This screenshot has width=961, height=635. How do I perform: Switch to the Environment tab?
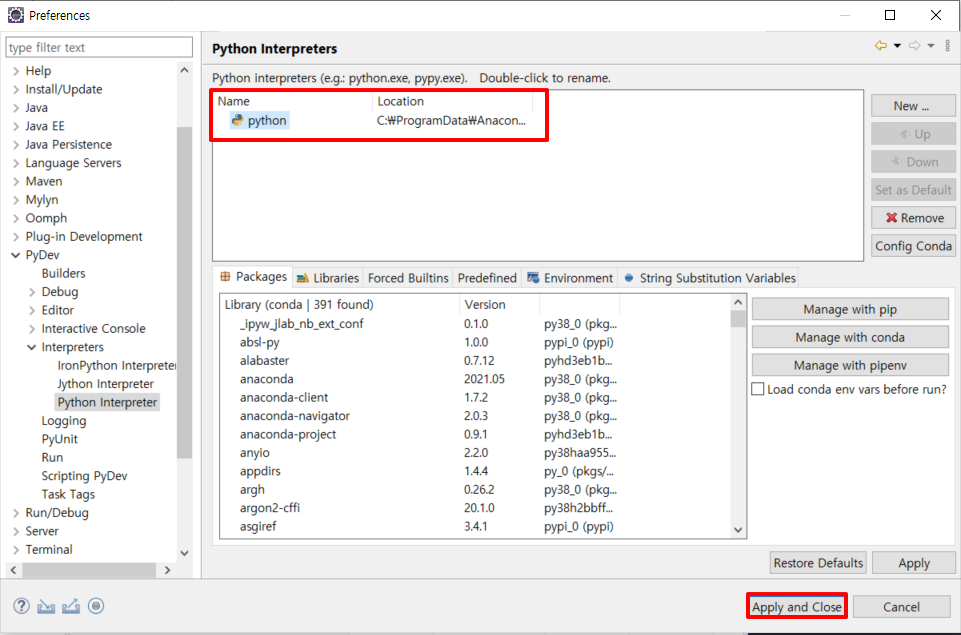point(570,278)
